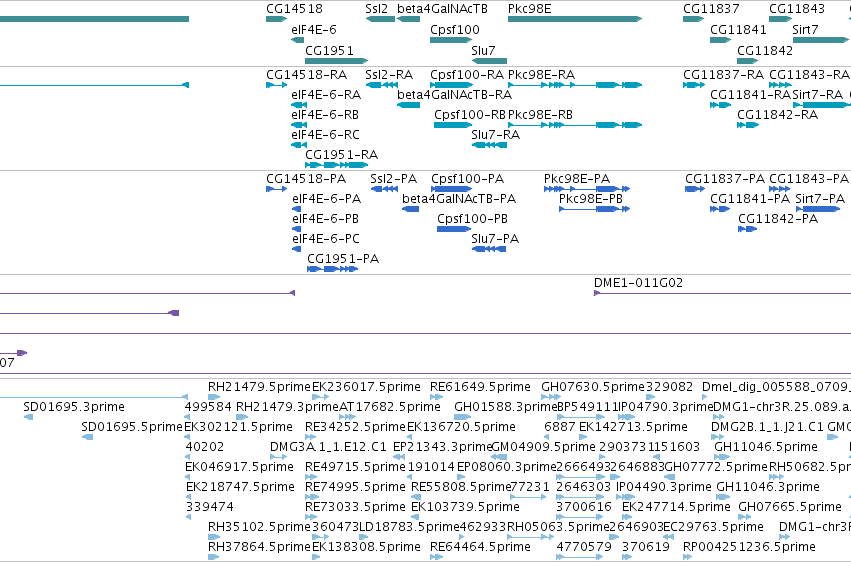Open EST EK247714.5prime
851x562 pixels.
point(676,507)
